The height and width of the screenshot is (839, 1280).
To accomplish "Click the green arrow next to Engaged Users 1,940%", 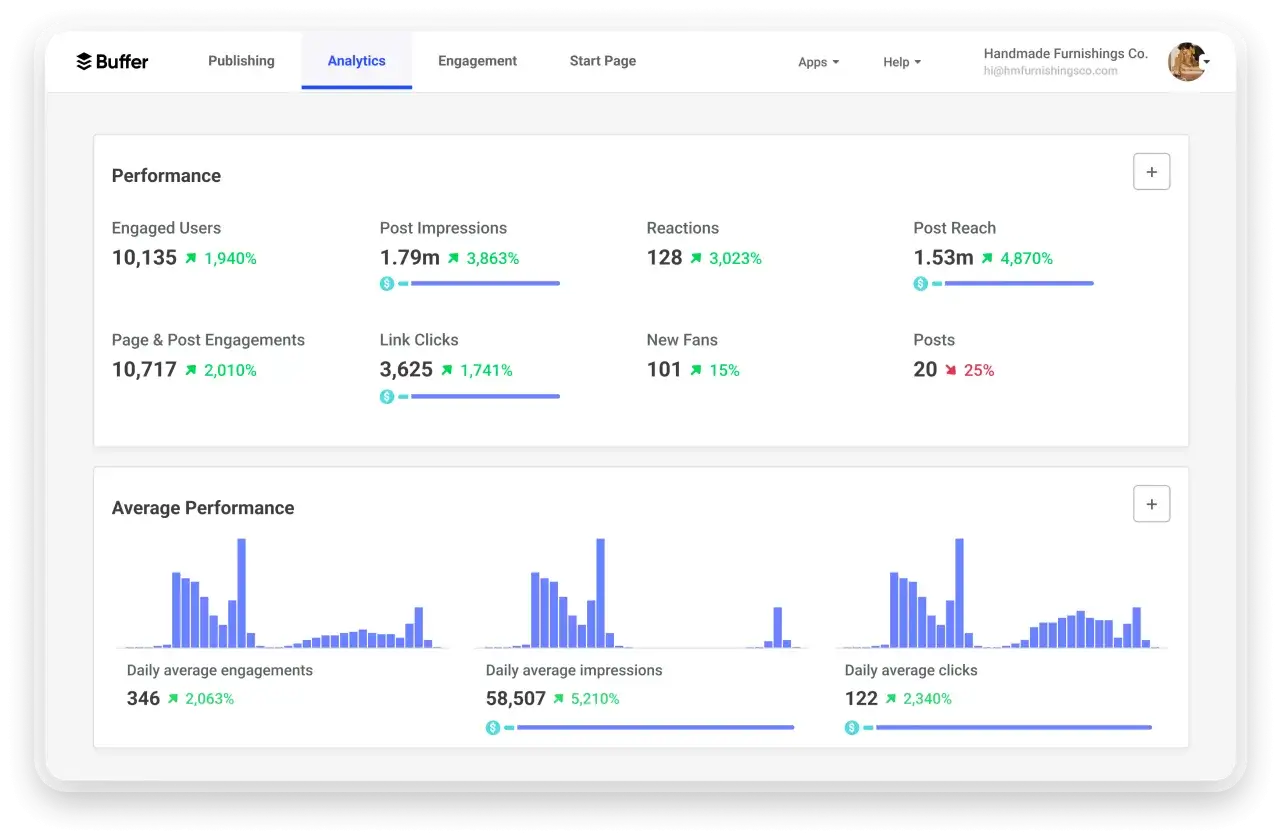I will coord(190,258).
